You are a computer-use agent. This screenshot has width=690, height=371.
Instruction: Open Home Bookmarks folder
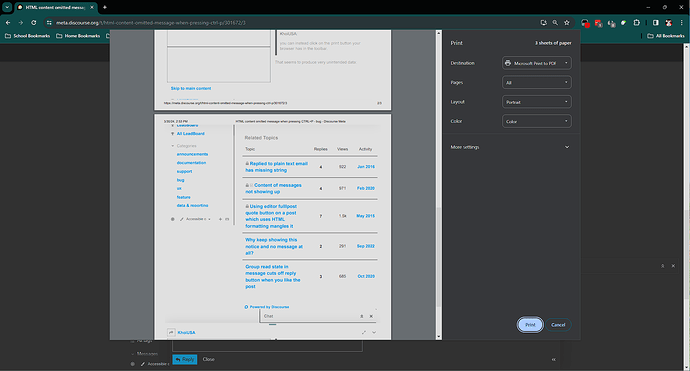click(78, 36)
